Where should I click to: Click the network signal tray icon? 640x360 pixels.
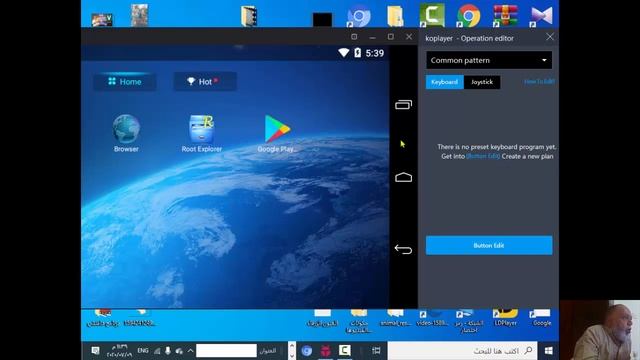click(157, 351)
